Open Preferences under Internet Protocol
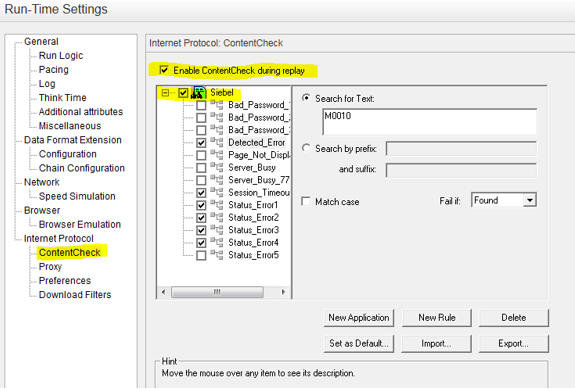Image resolution: width=575 pixels, height=390 pixels. [x=65, y=280]
